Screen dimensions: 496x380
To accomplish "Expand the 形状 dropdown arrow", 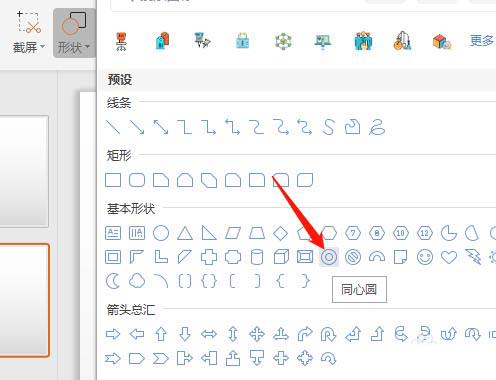I will tap(87, 47).
